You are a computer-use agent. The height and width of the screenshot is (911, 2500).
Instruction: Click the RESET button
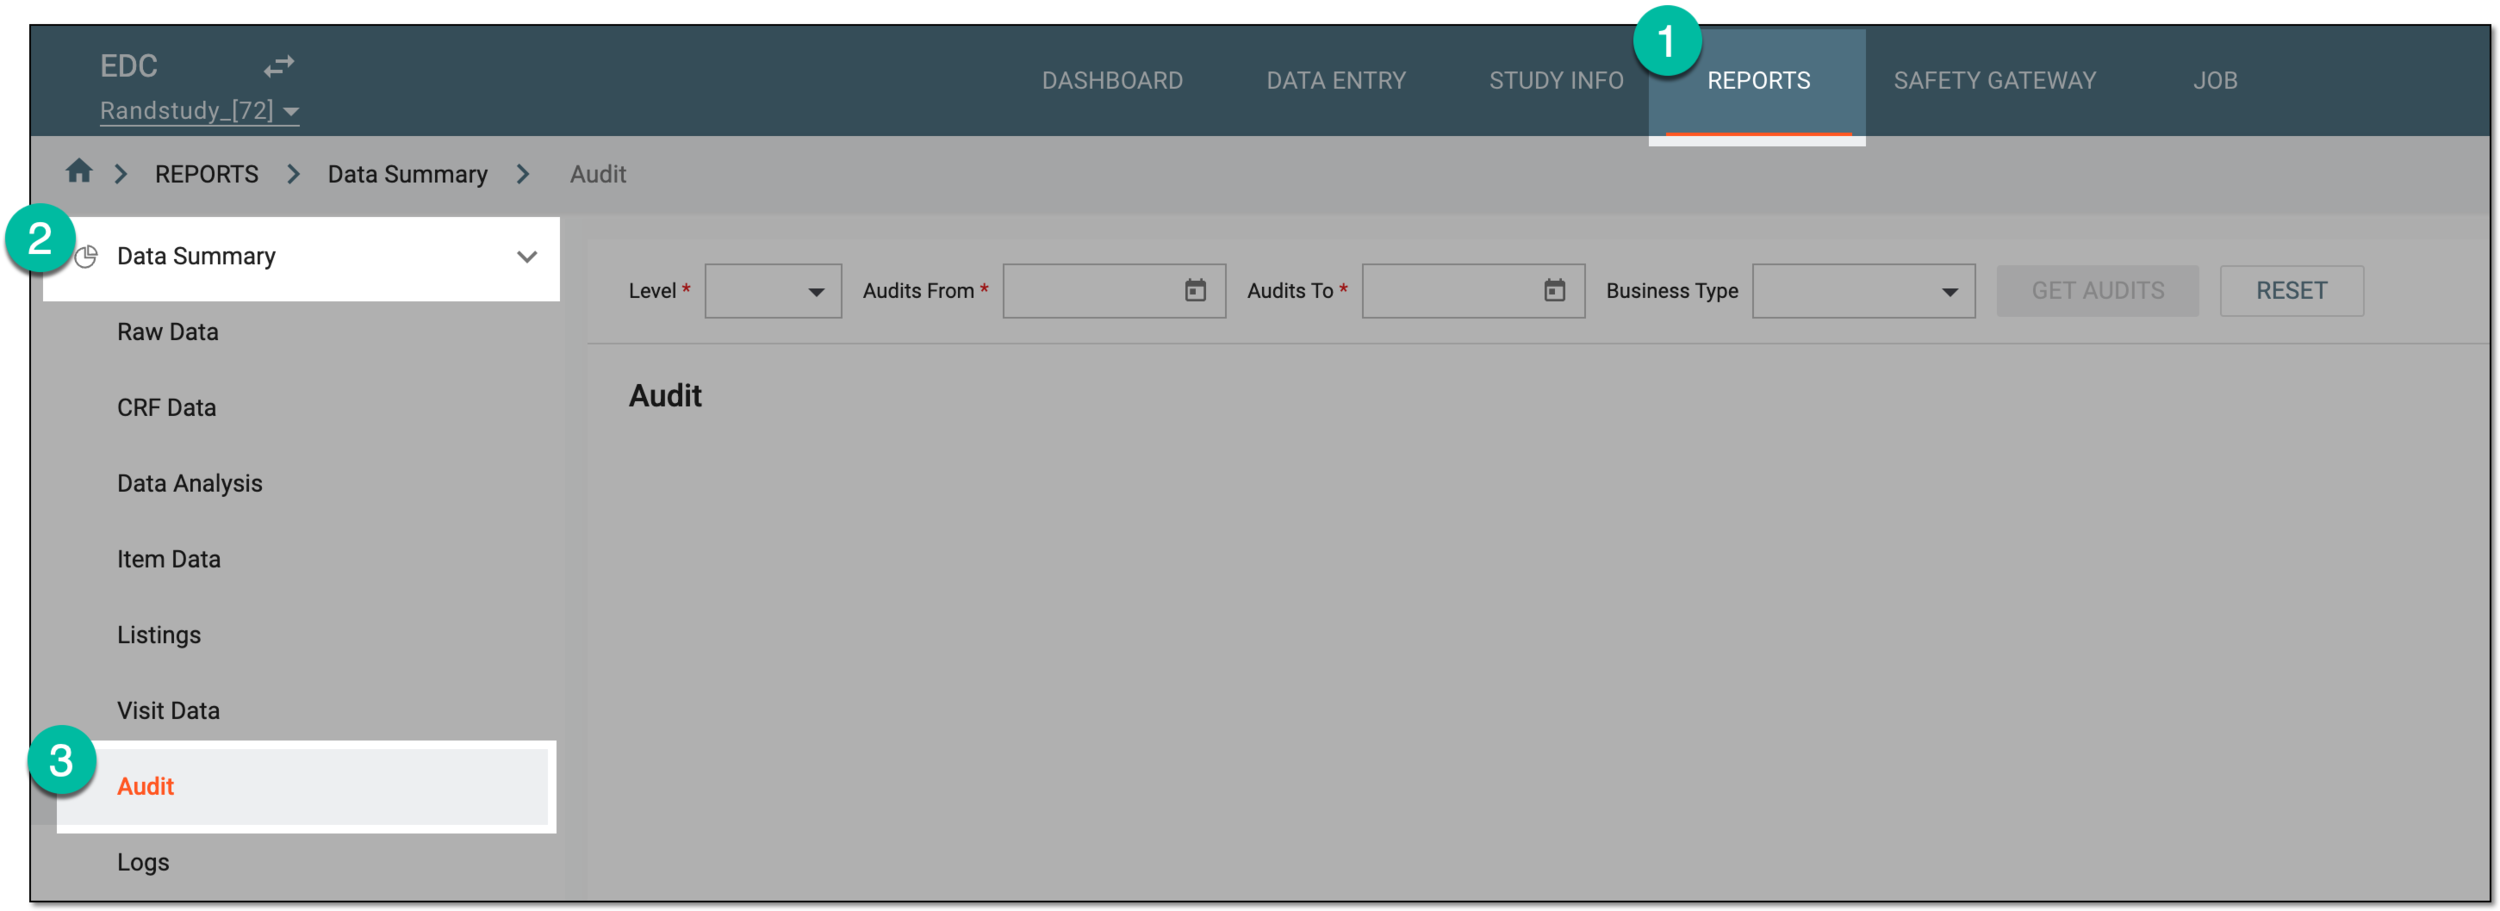[x=2291, y=291]
